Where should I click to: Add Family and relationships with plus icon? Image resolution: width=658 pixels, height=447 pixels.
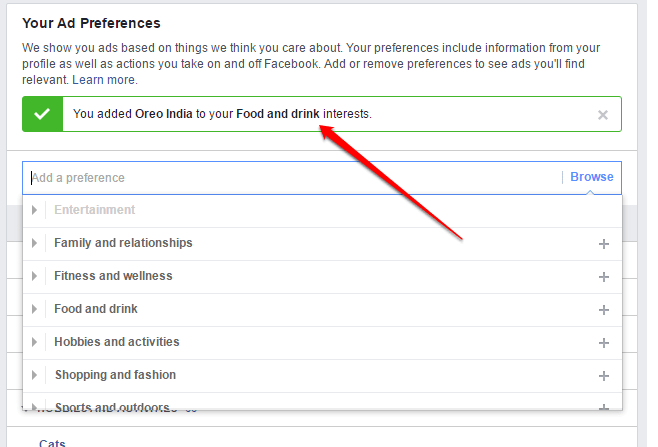[x=603, y=244]
